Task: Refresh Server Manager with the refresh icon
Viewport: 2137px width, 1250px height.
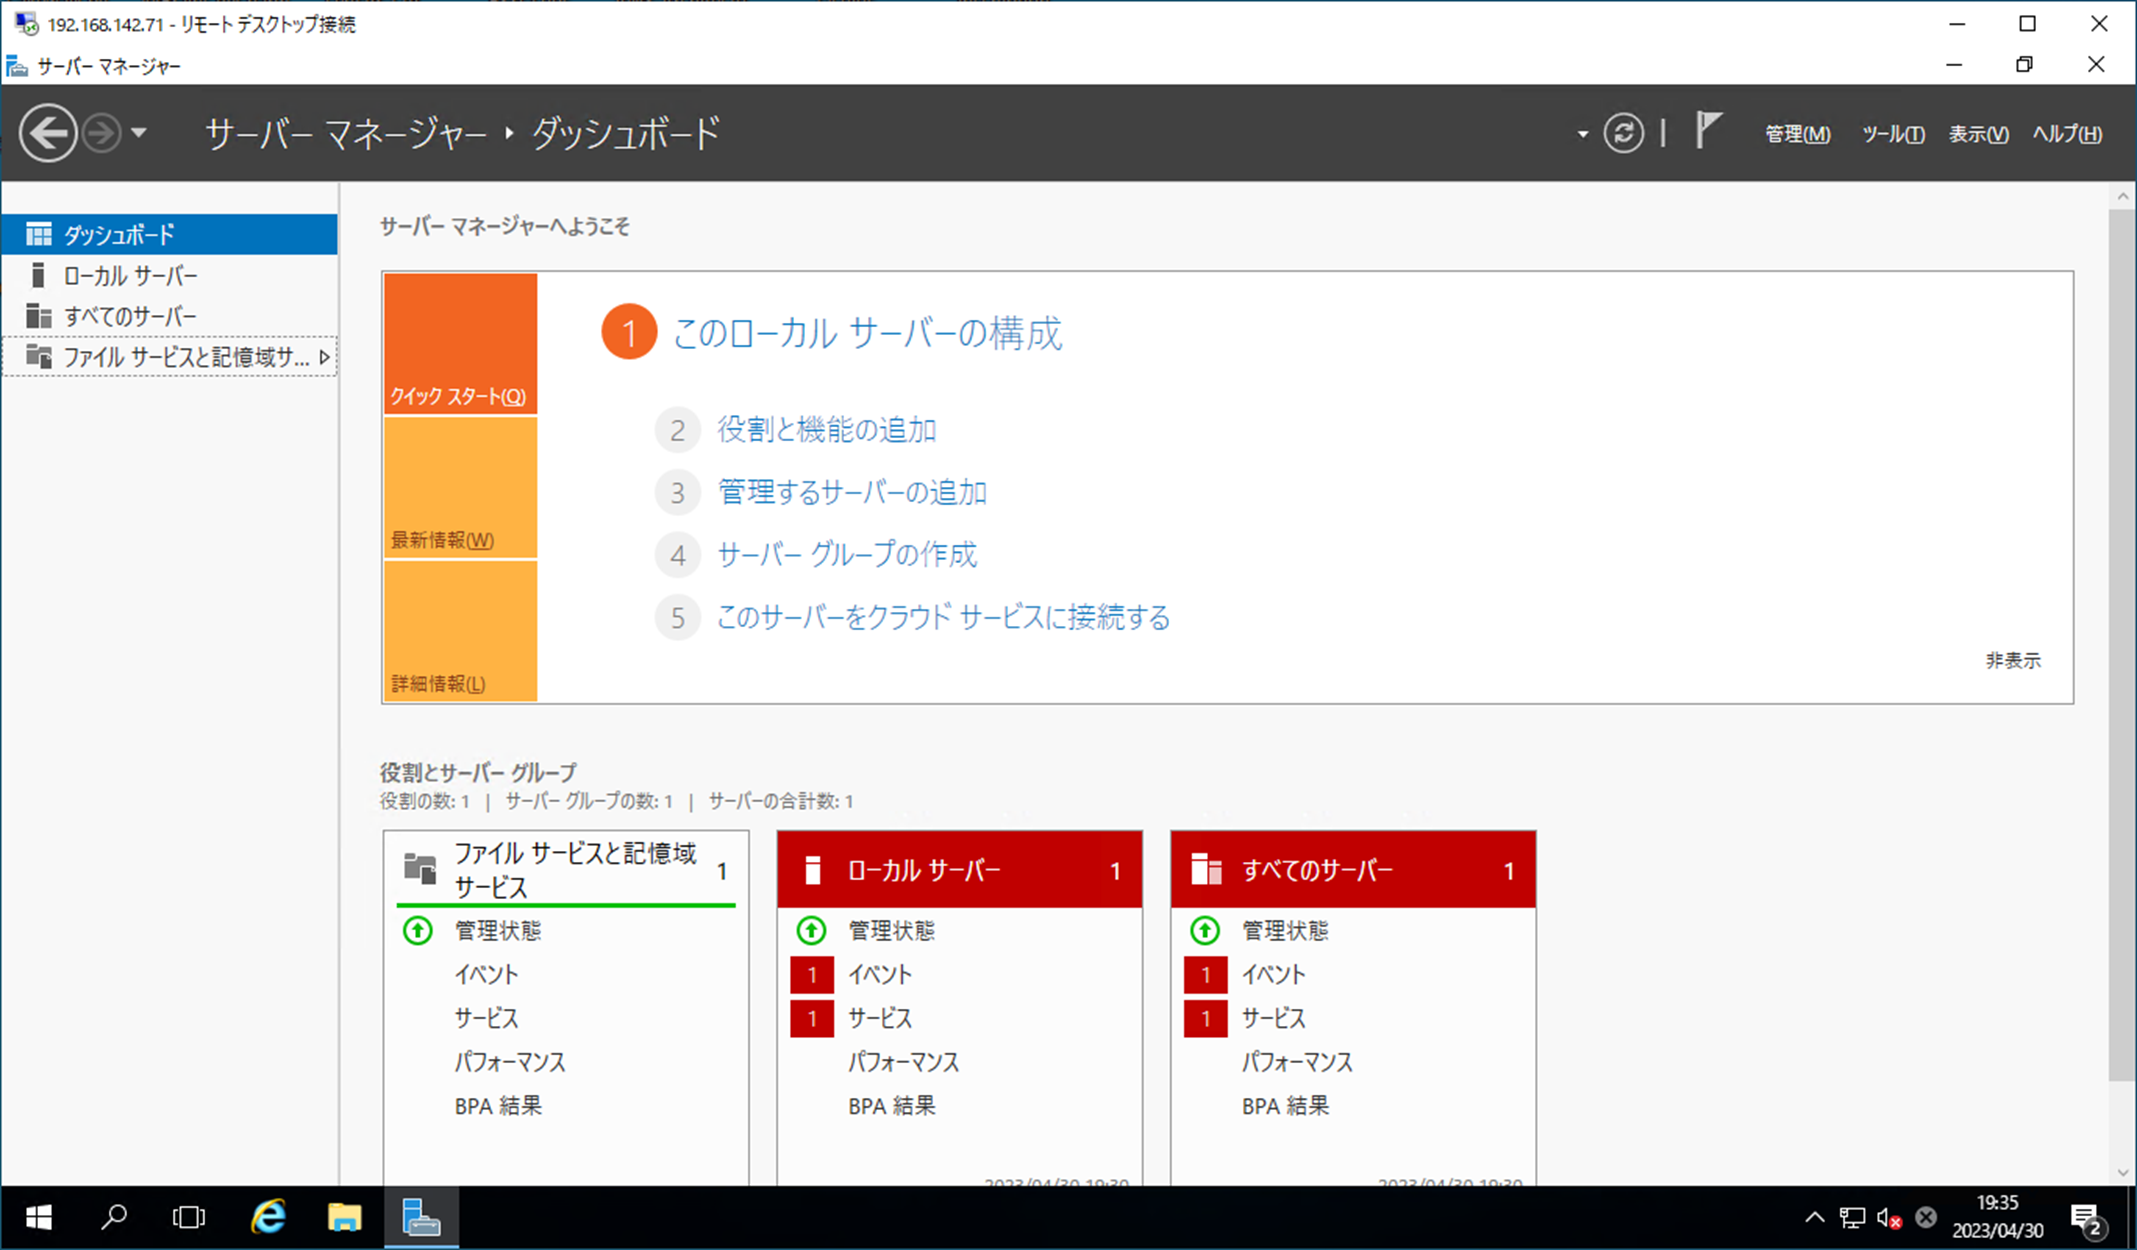Action: pyautogui.click(x=1624, y=132)
